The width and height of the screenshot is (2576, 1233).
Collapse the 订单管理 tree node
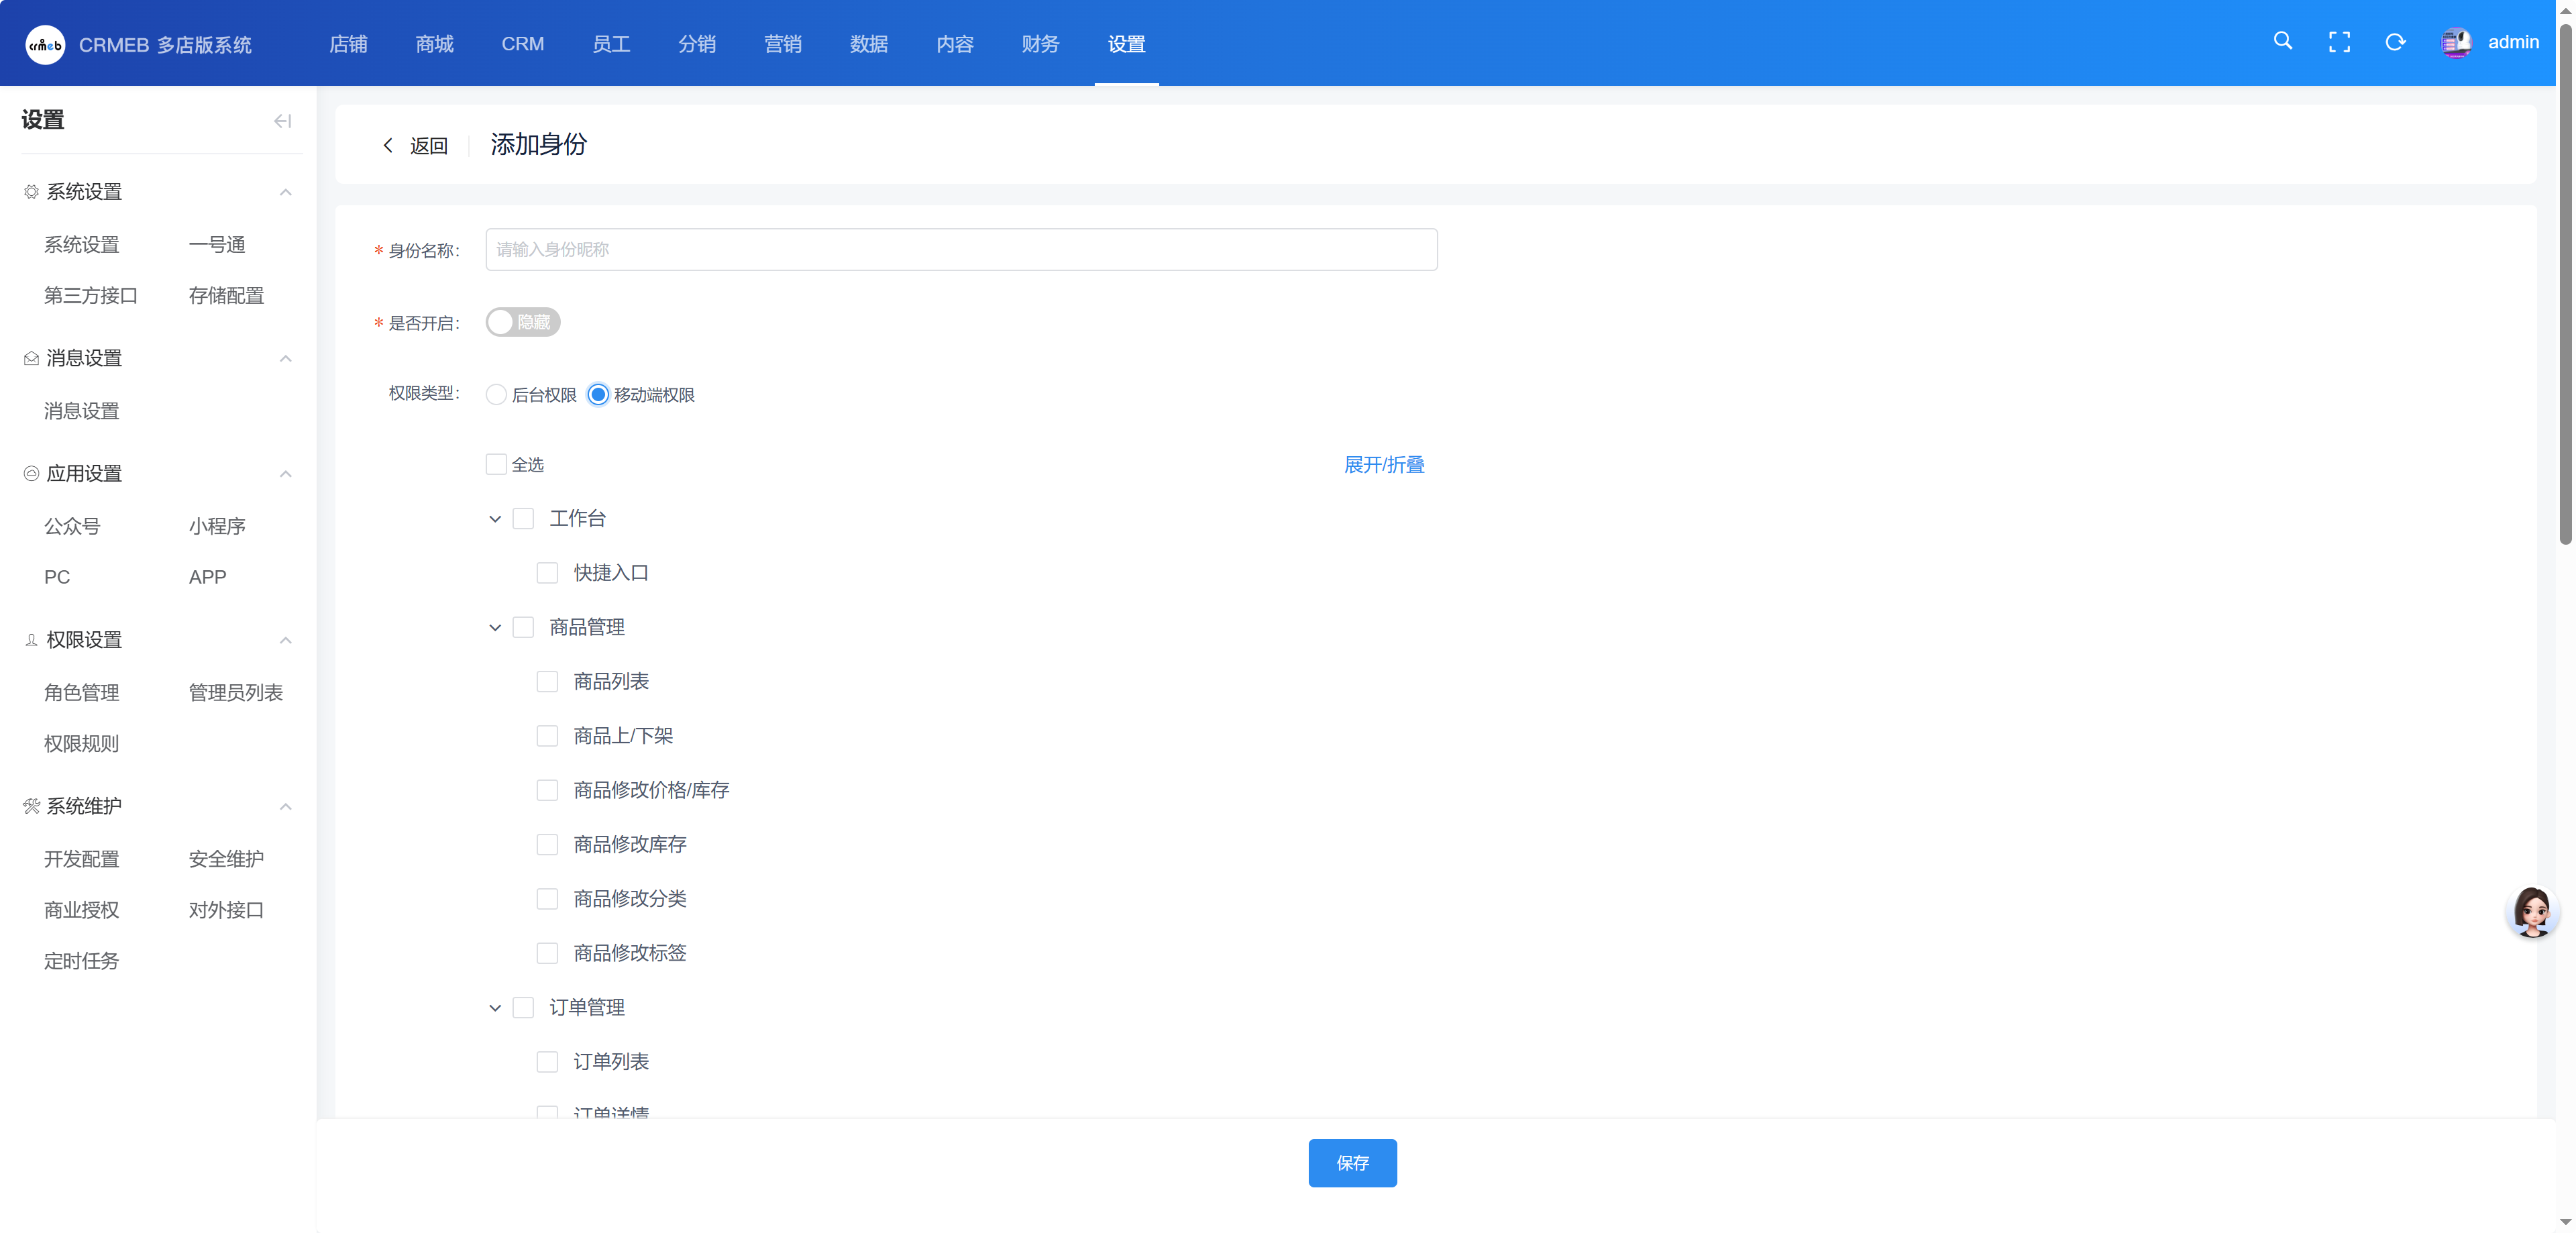coord(495,1008)
